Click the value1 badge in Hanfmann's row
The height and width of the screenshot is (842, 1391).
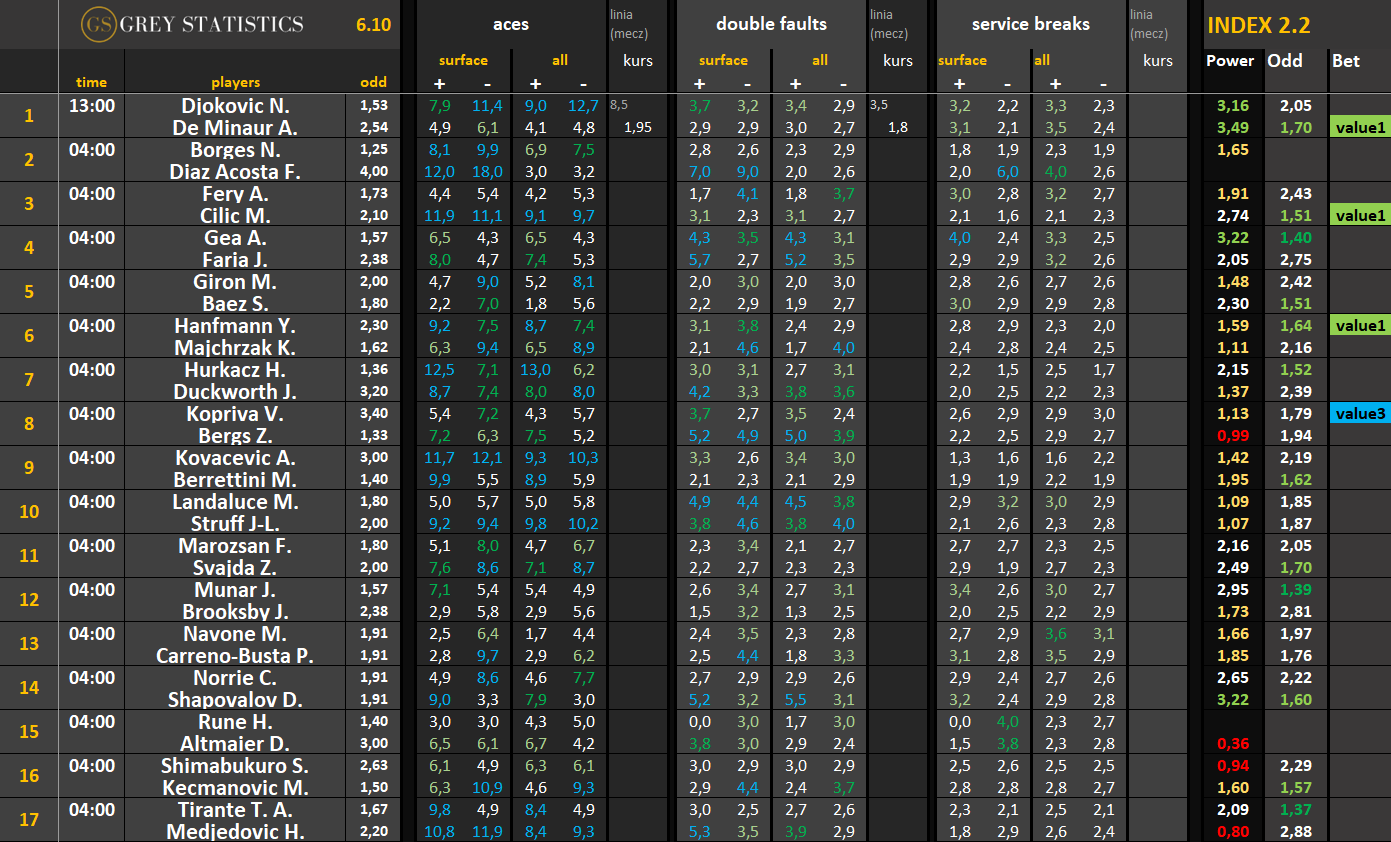(1360, 325)
